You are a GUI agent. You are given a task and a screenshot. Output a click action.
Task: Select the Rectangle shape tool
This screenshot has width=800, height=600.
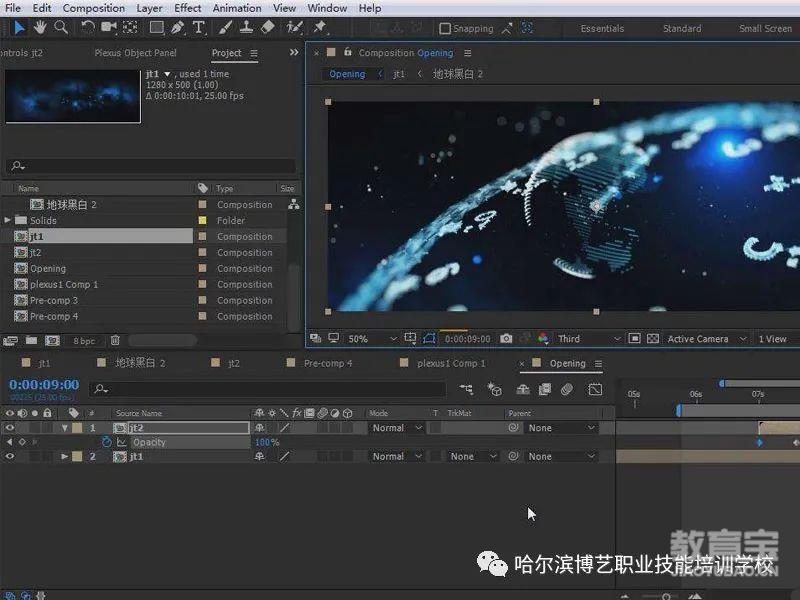tap(156, 27)
